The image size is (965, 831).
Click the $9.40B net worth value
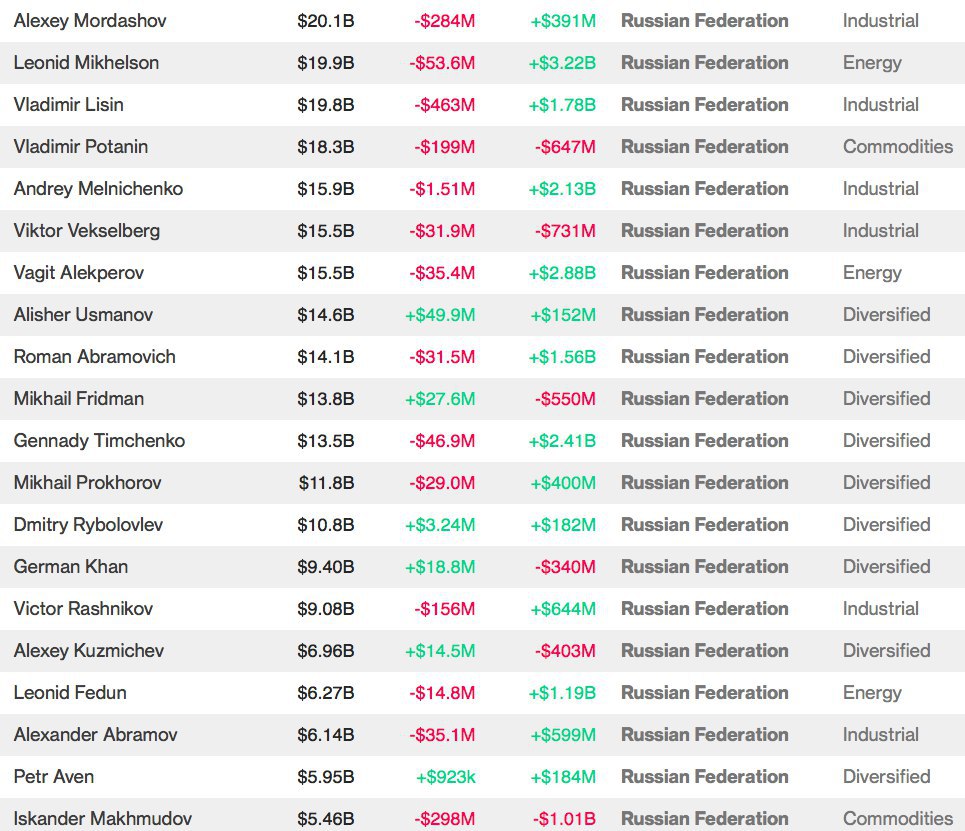(x=326, y=566)
